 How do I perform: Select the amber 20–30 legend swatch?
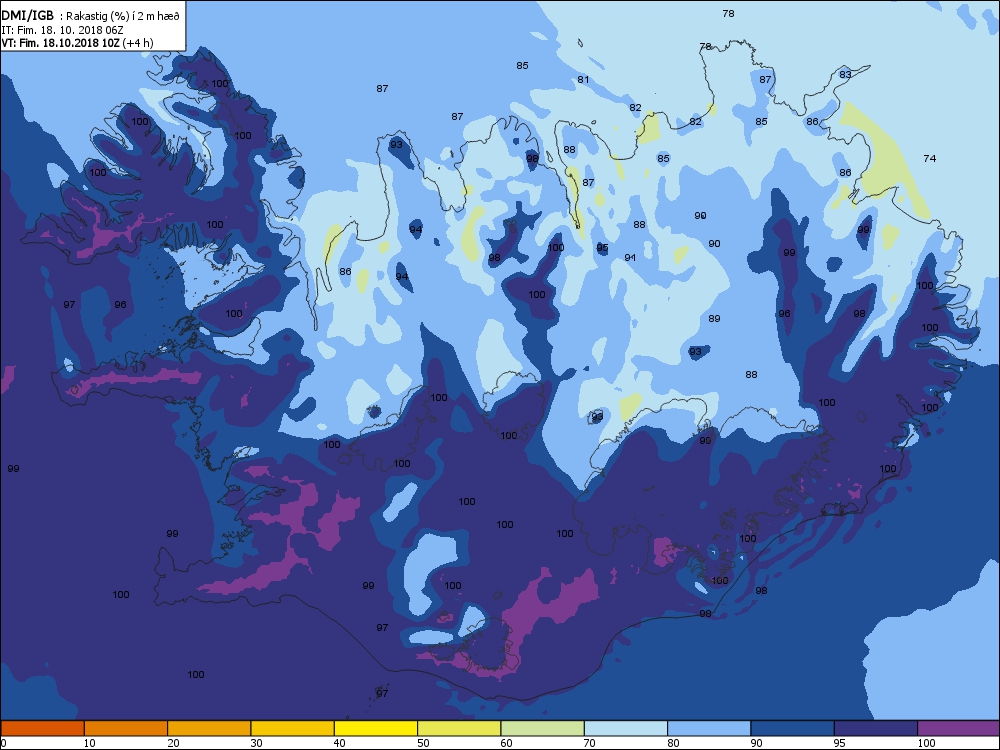pos(209,728)
